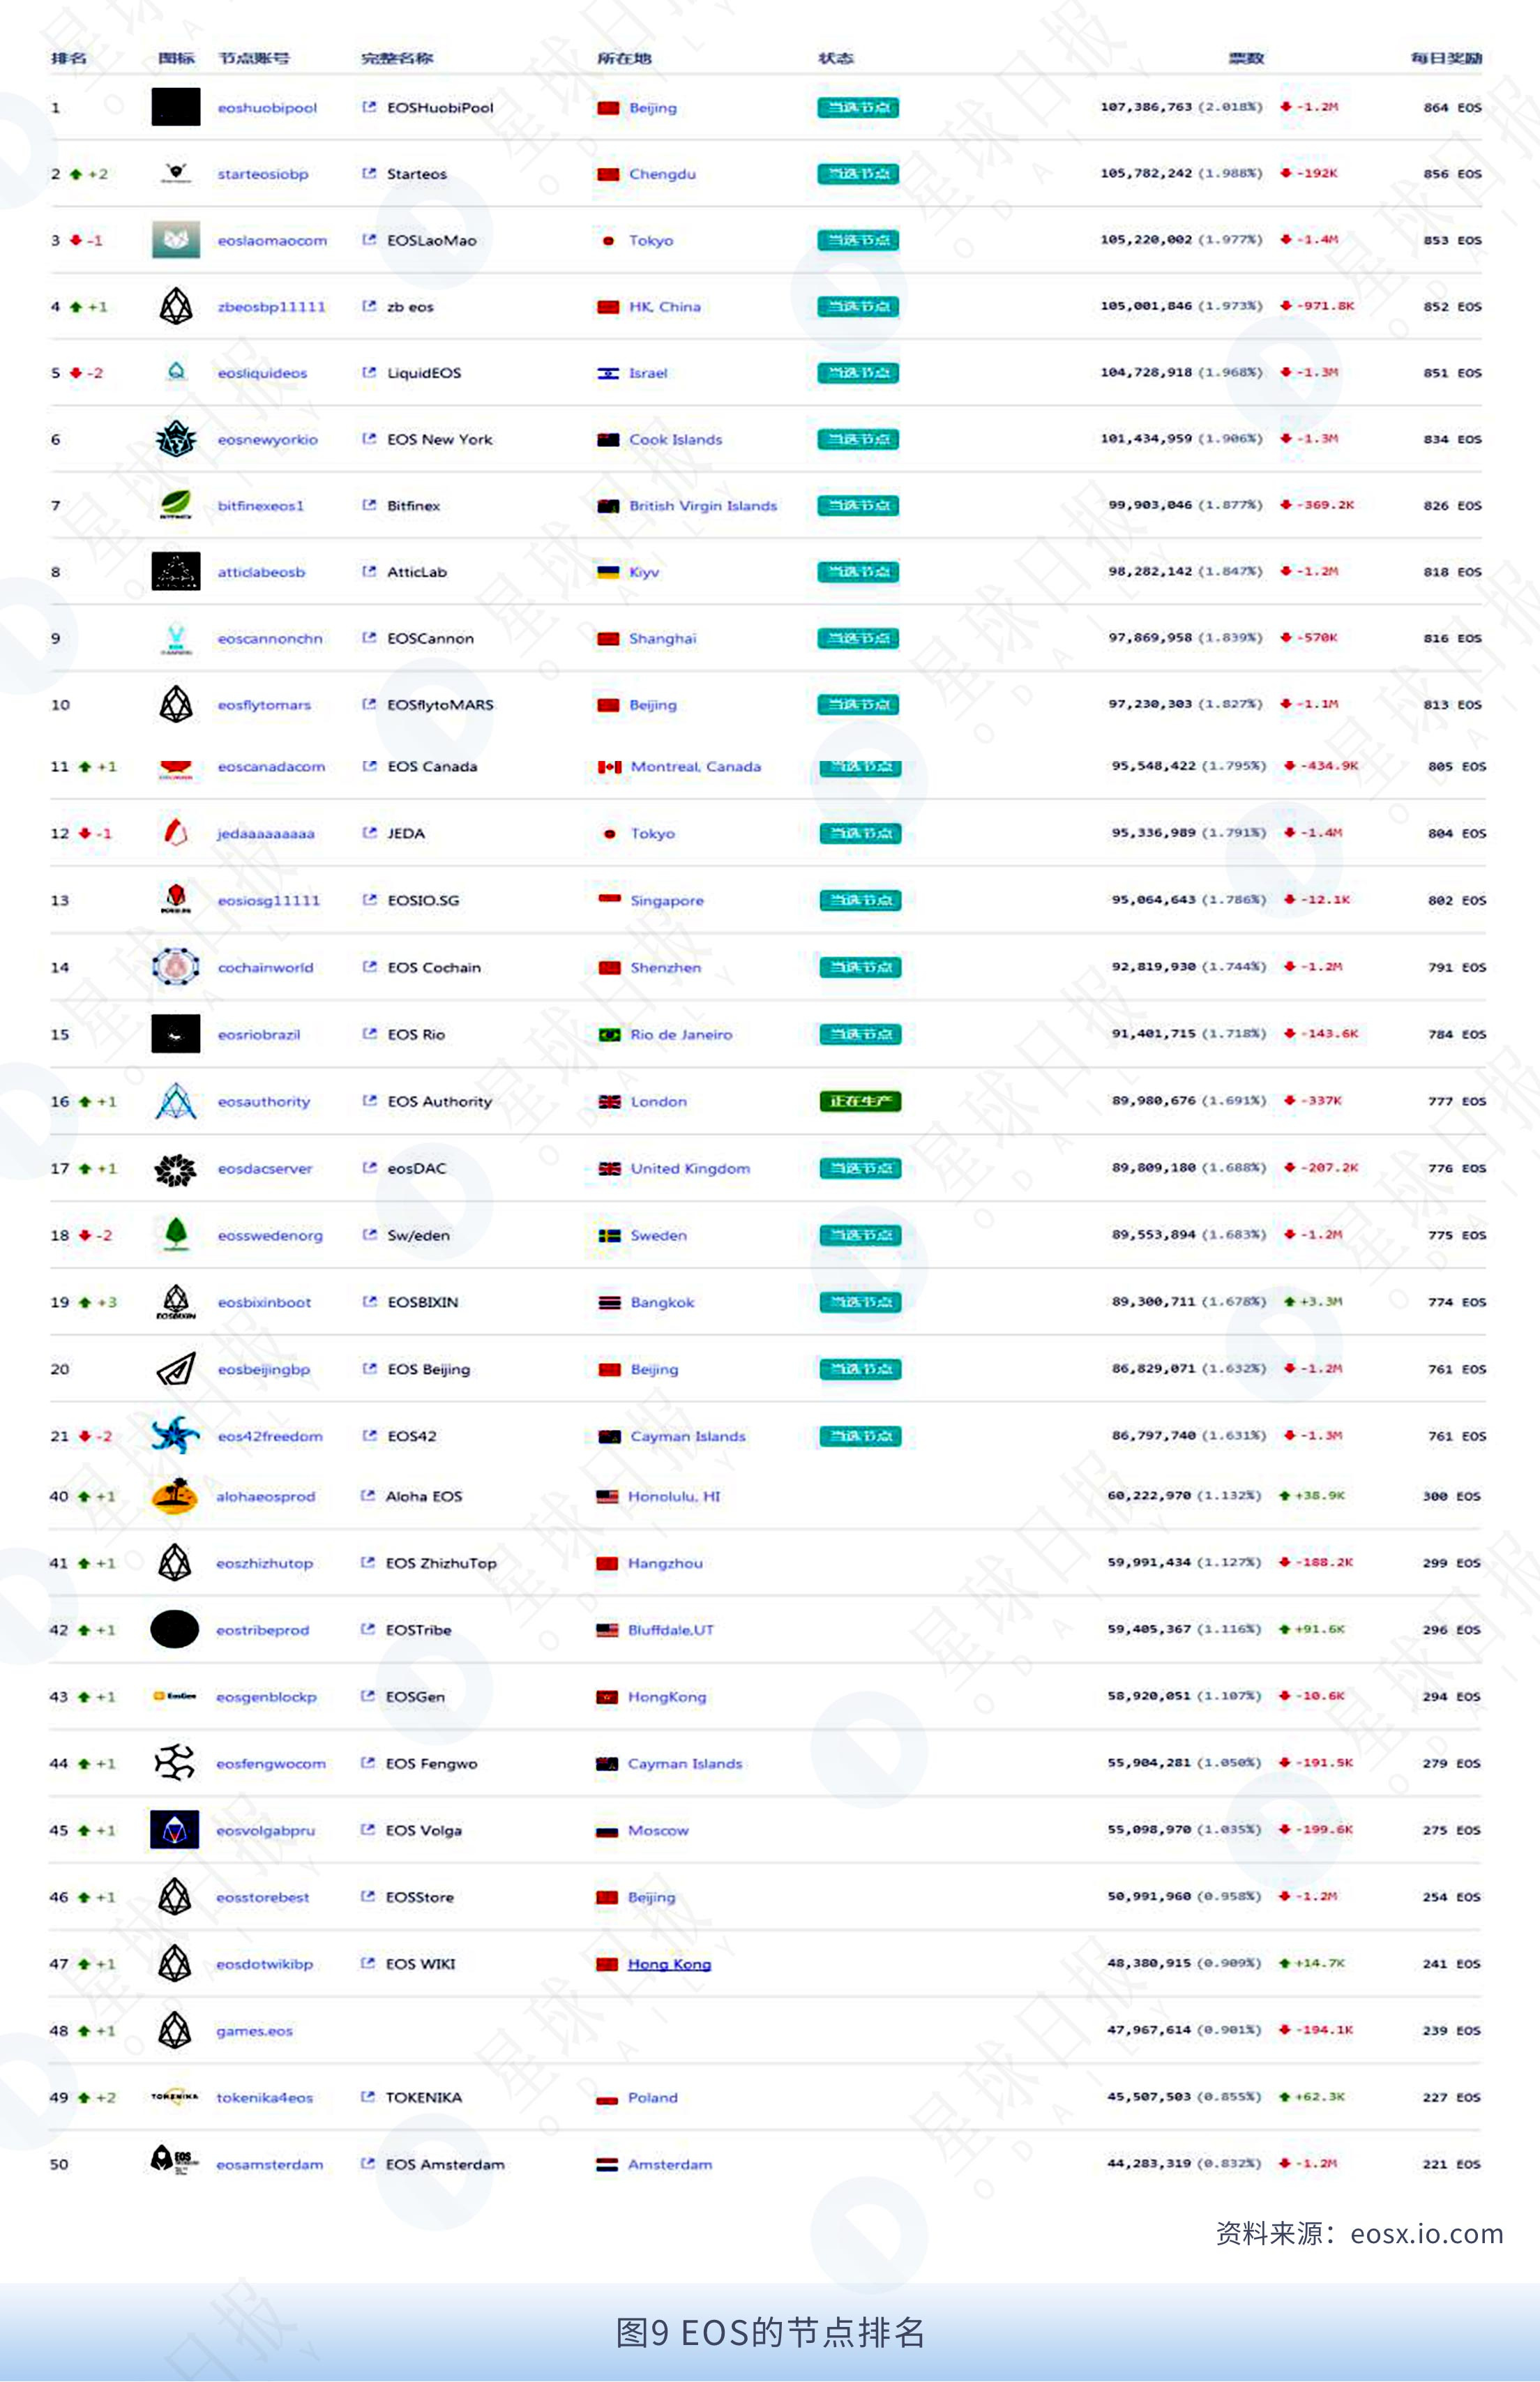Image resolution: width=1540 pixels, height=2382 pixels.
Task: Click the eosDAC flower logo icon
Action: tap(176, 1168)
